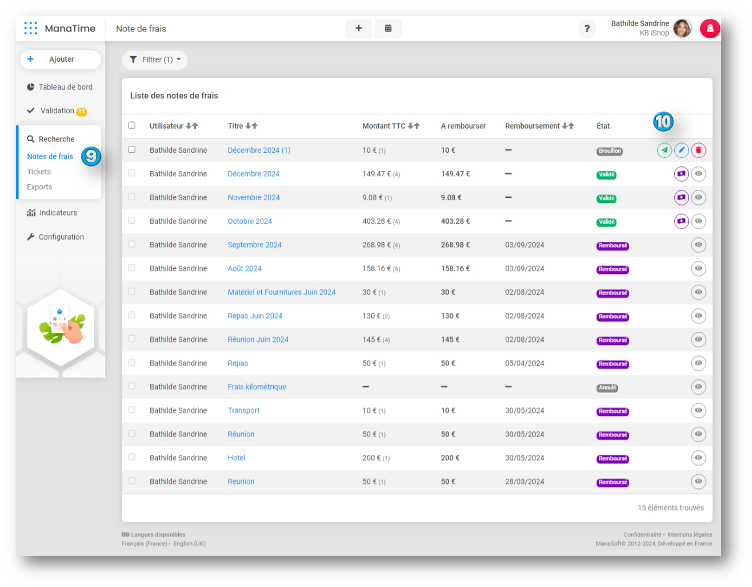The width and height of the screenshot is (752, 587).
Task: Click the purple reimburse icon for Novembre 2024
Action: click(x=681, y=198)
